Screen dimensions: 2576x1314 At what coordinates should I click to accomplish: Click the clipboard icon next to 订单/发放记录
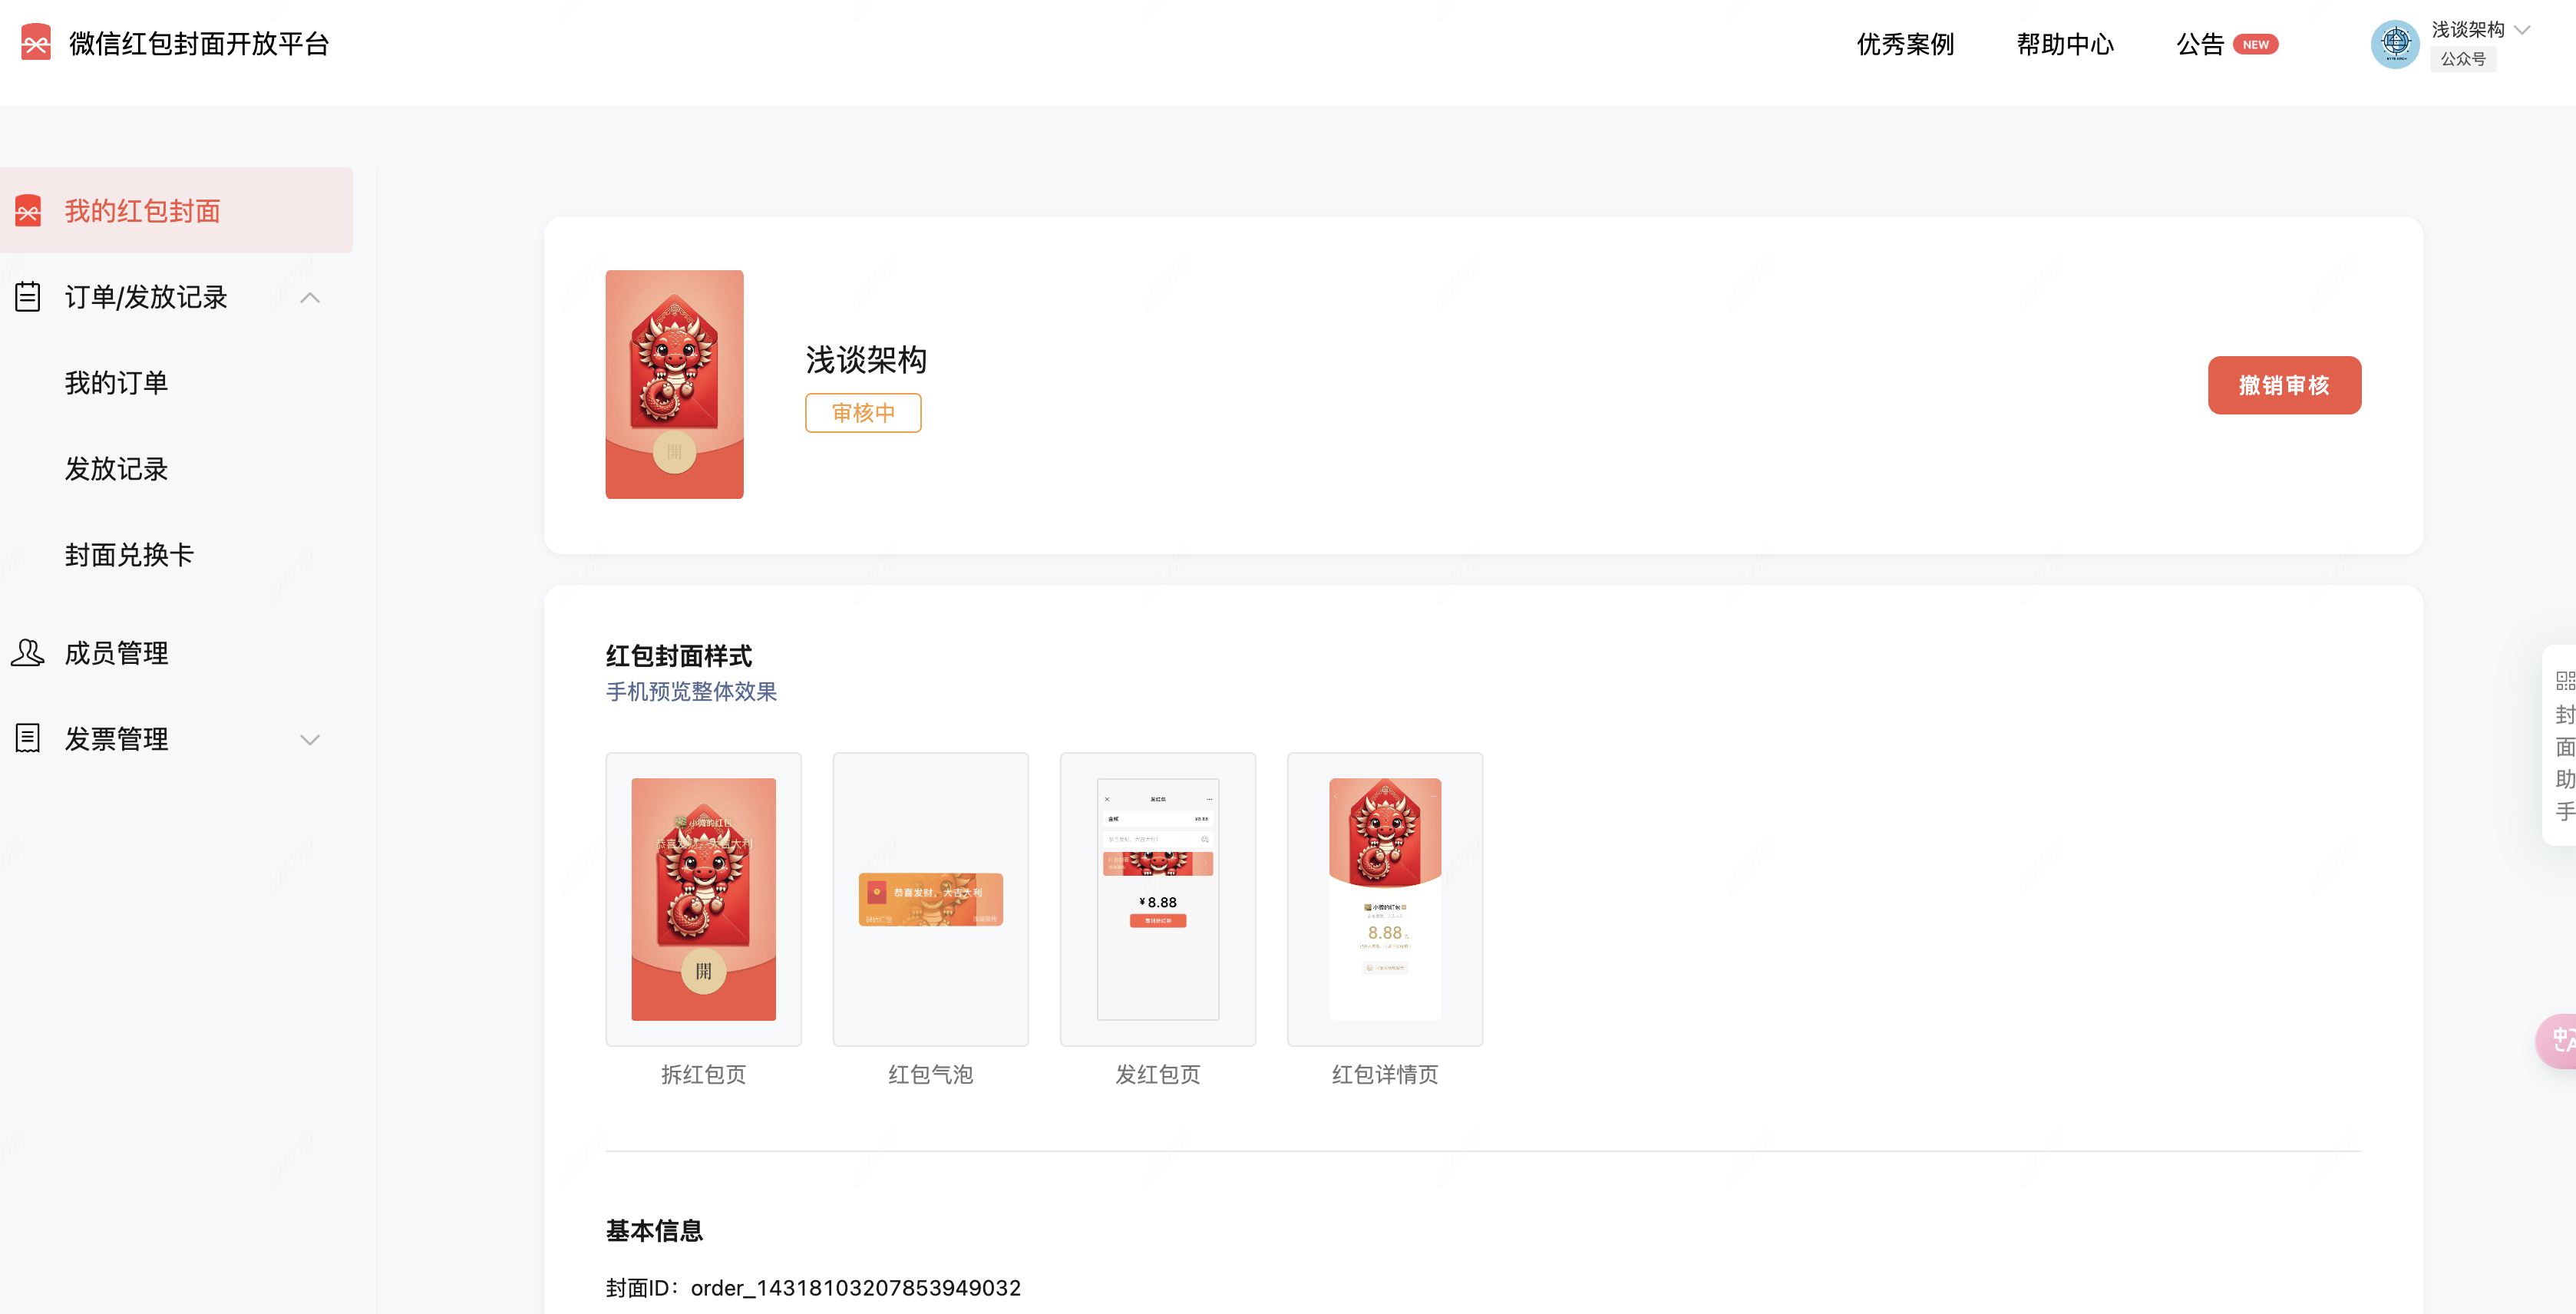28,297
